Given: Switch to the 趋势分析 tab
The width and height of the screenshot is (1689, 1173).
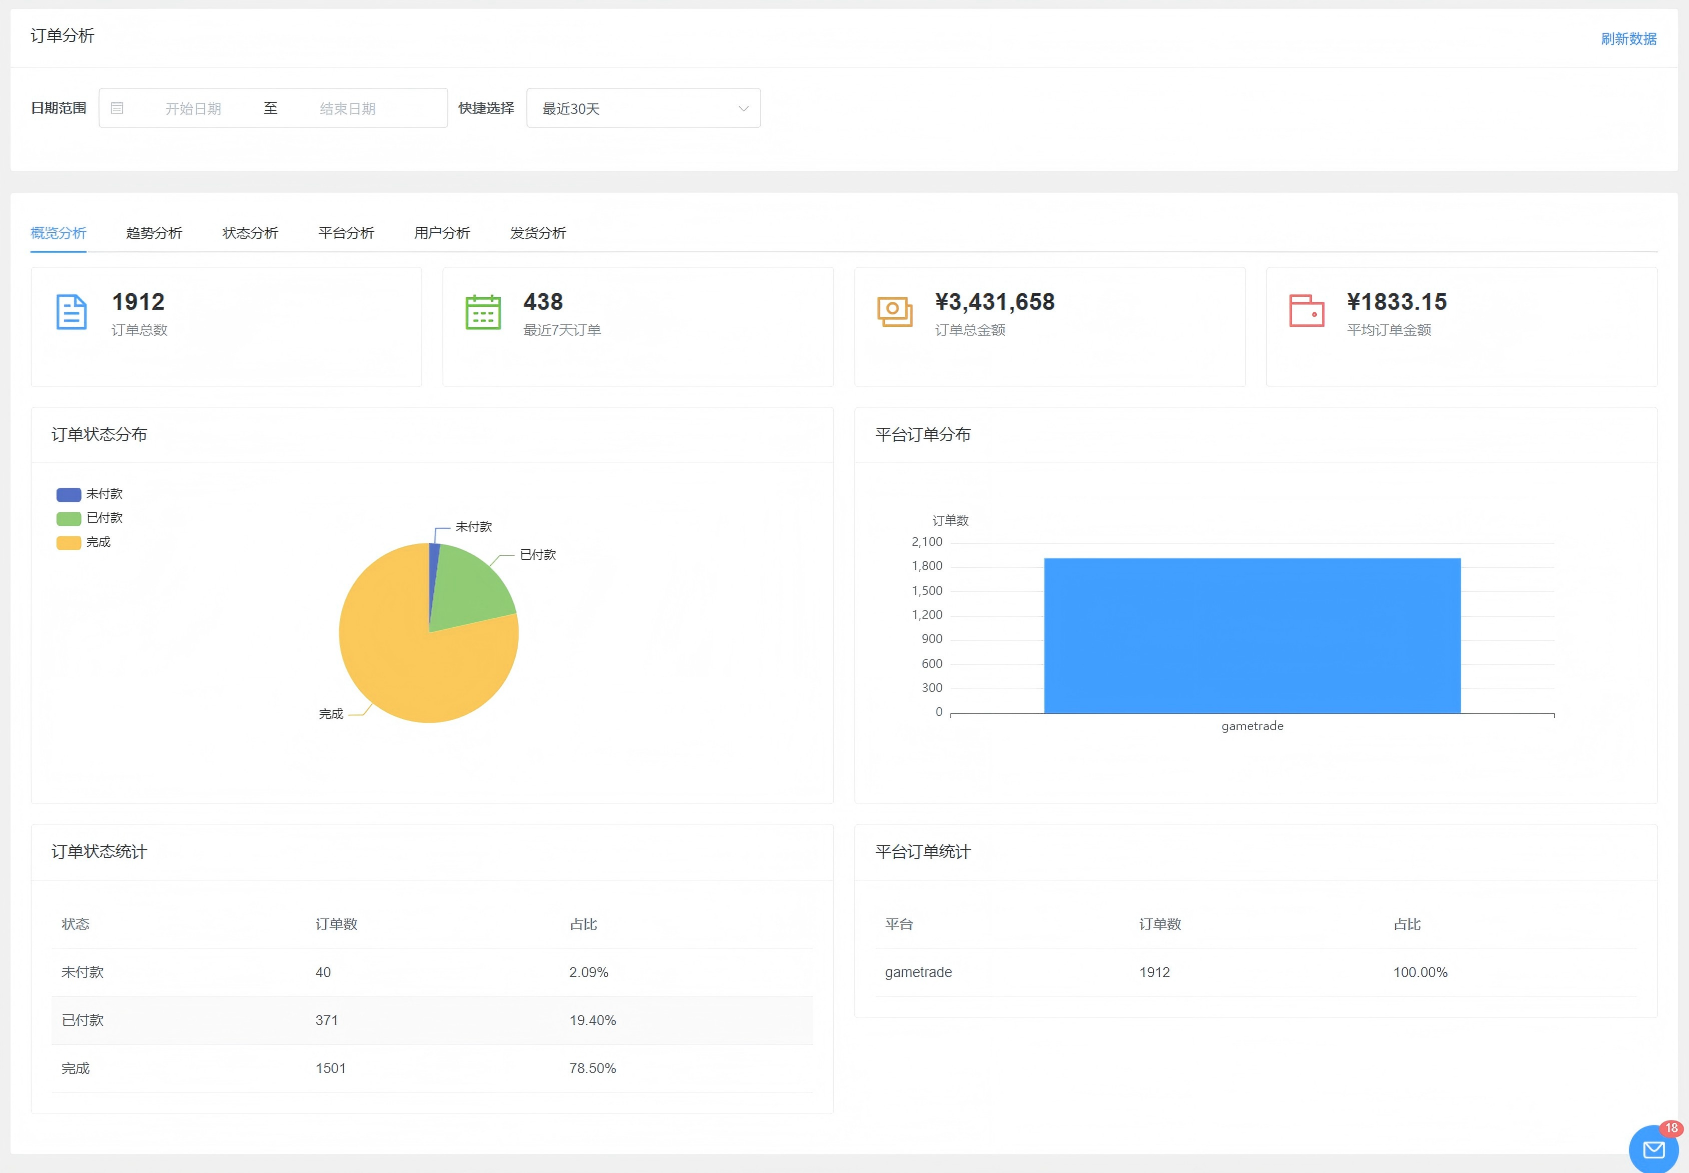Looking at the screenshot, I should coord(154,233).
